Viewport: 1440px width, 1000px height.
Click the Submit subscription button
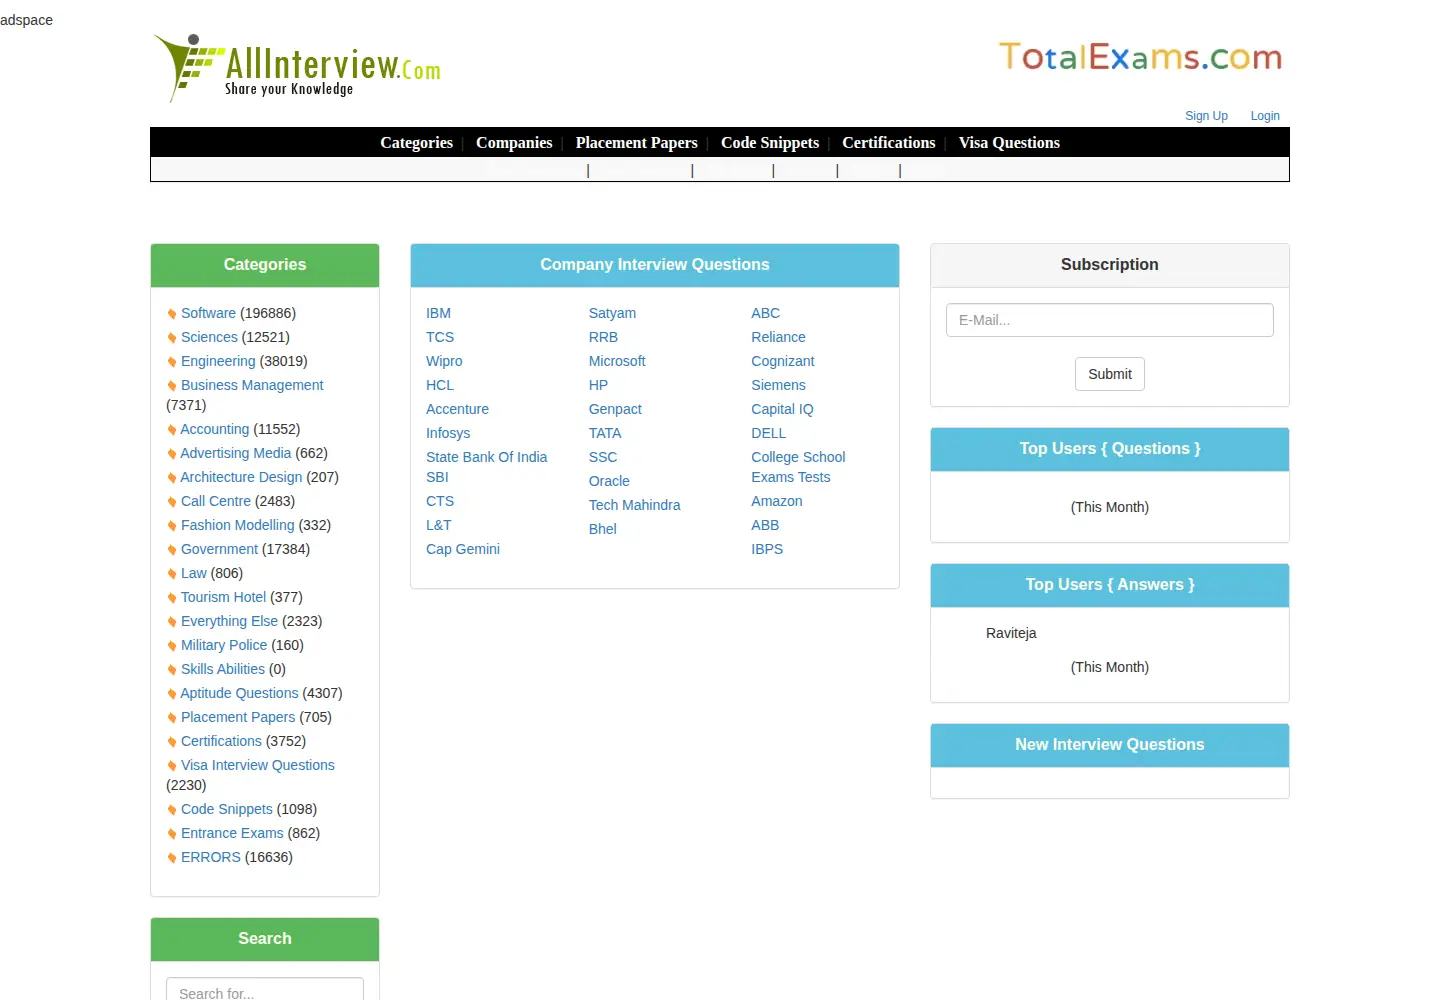[x=1110, y=374]
